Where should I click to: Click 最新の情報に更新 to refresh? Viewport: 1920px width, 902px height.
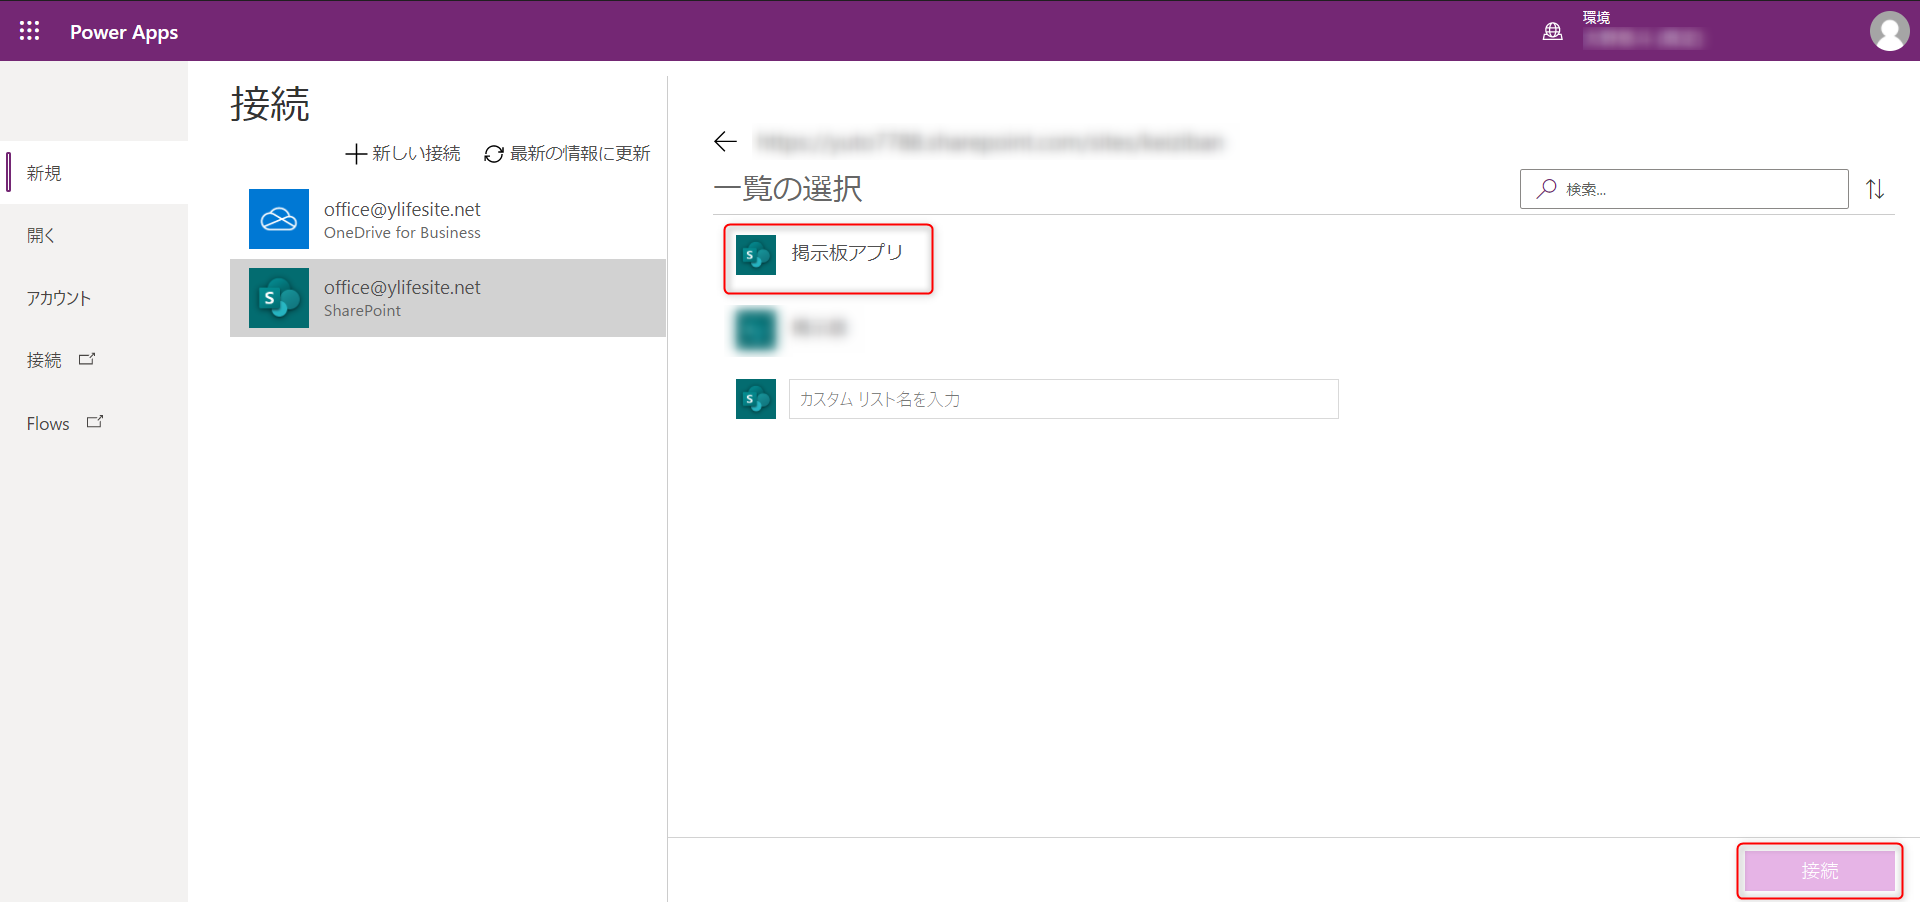pyautogui.click(x=567, y=153)
